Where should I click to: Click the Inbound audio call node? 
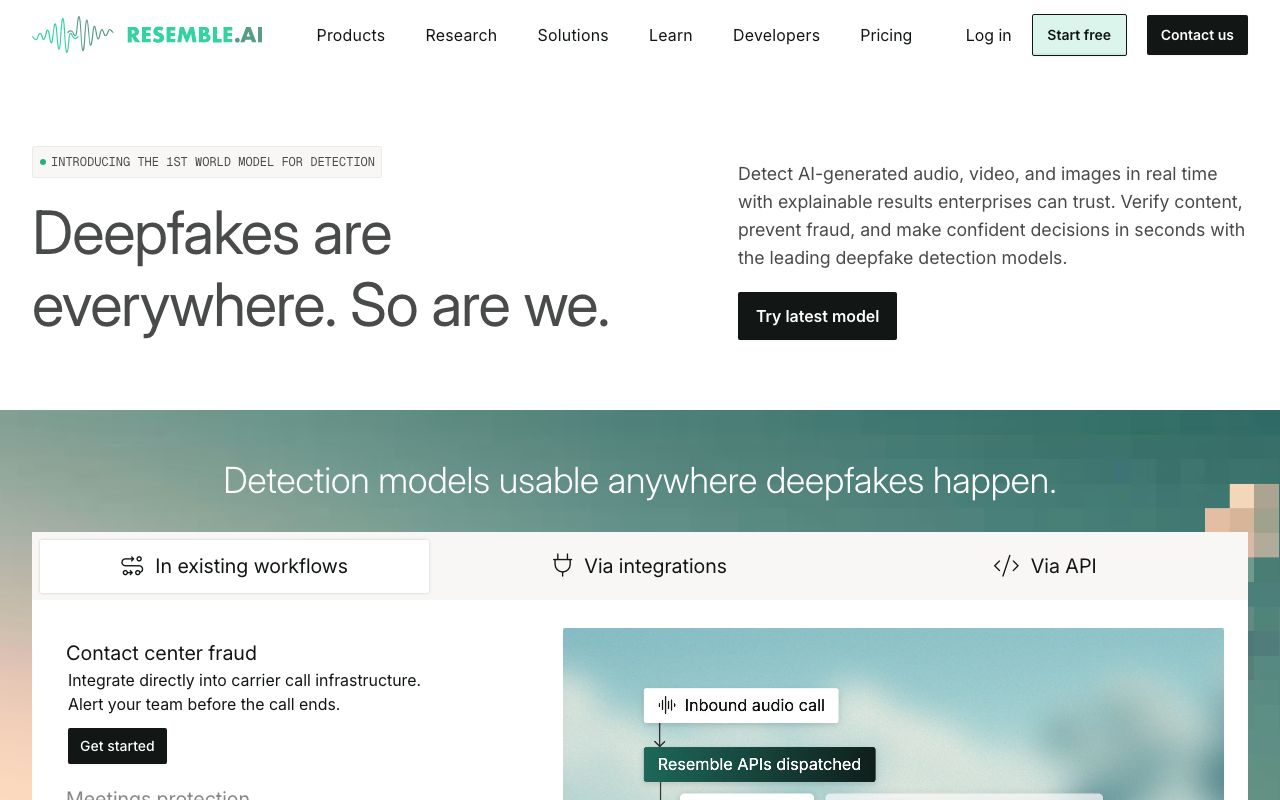tap(741, 705)
